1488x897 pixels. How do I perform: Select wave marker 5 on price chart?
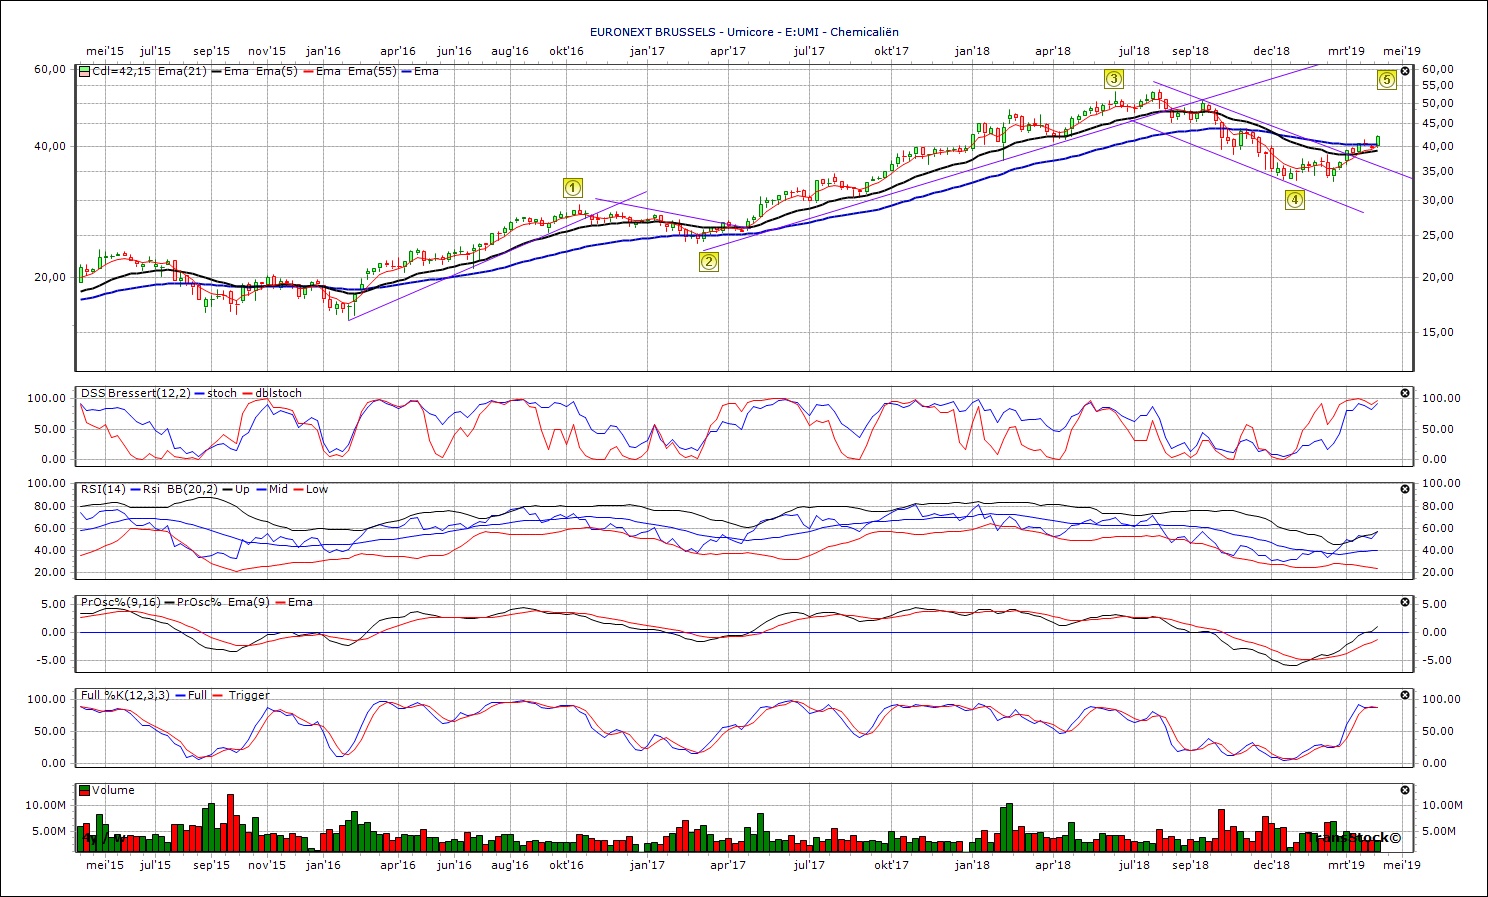click(x=1386, y=80)
